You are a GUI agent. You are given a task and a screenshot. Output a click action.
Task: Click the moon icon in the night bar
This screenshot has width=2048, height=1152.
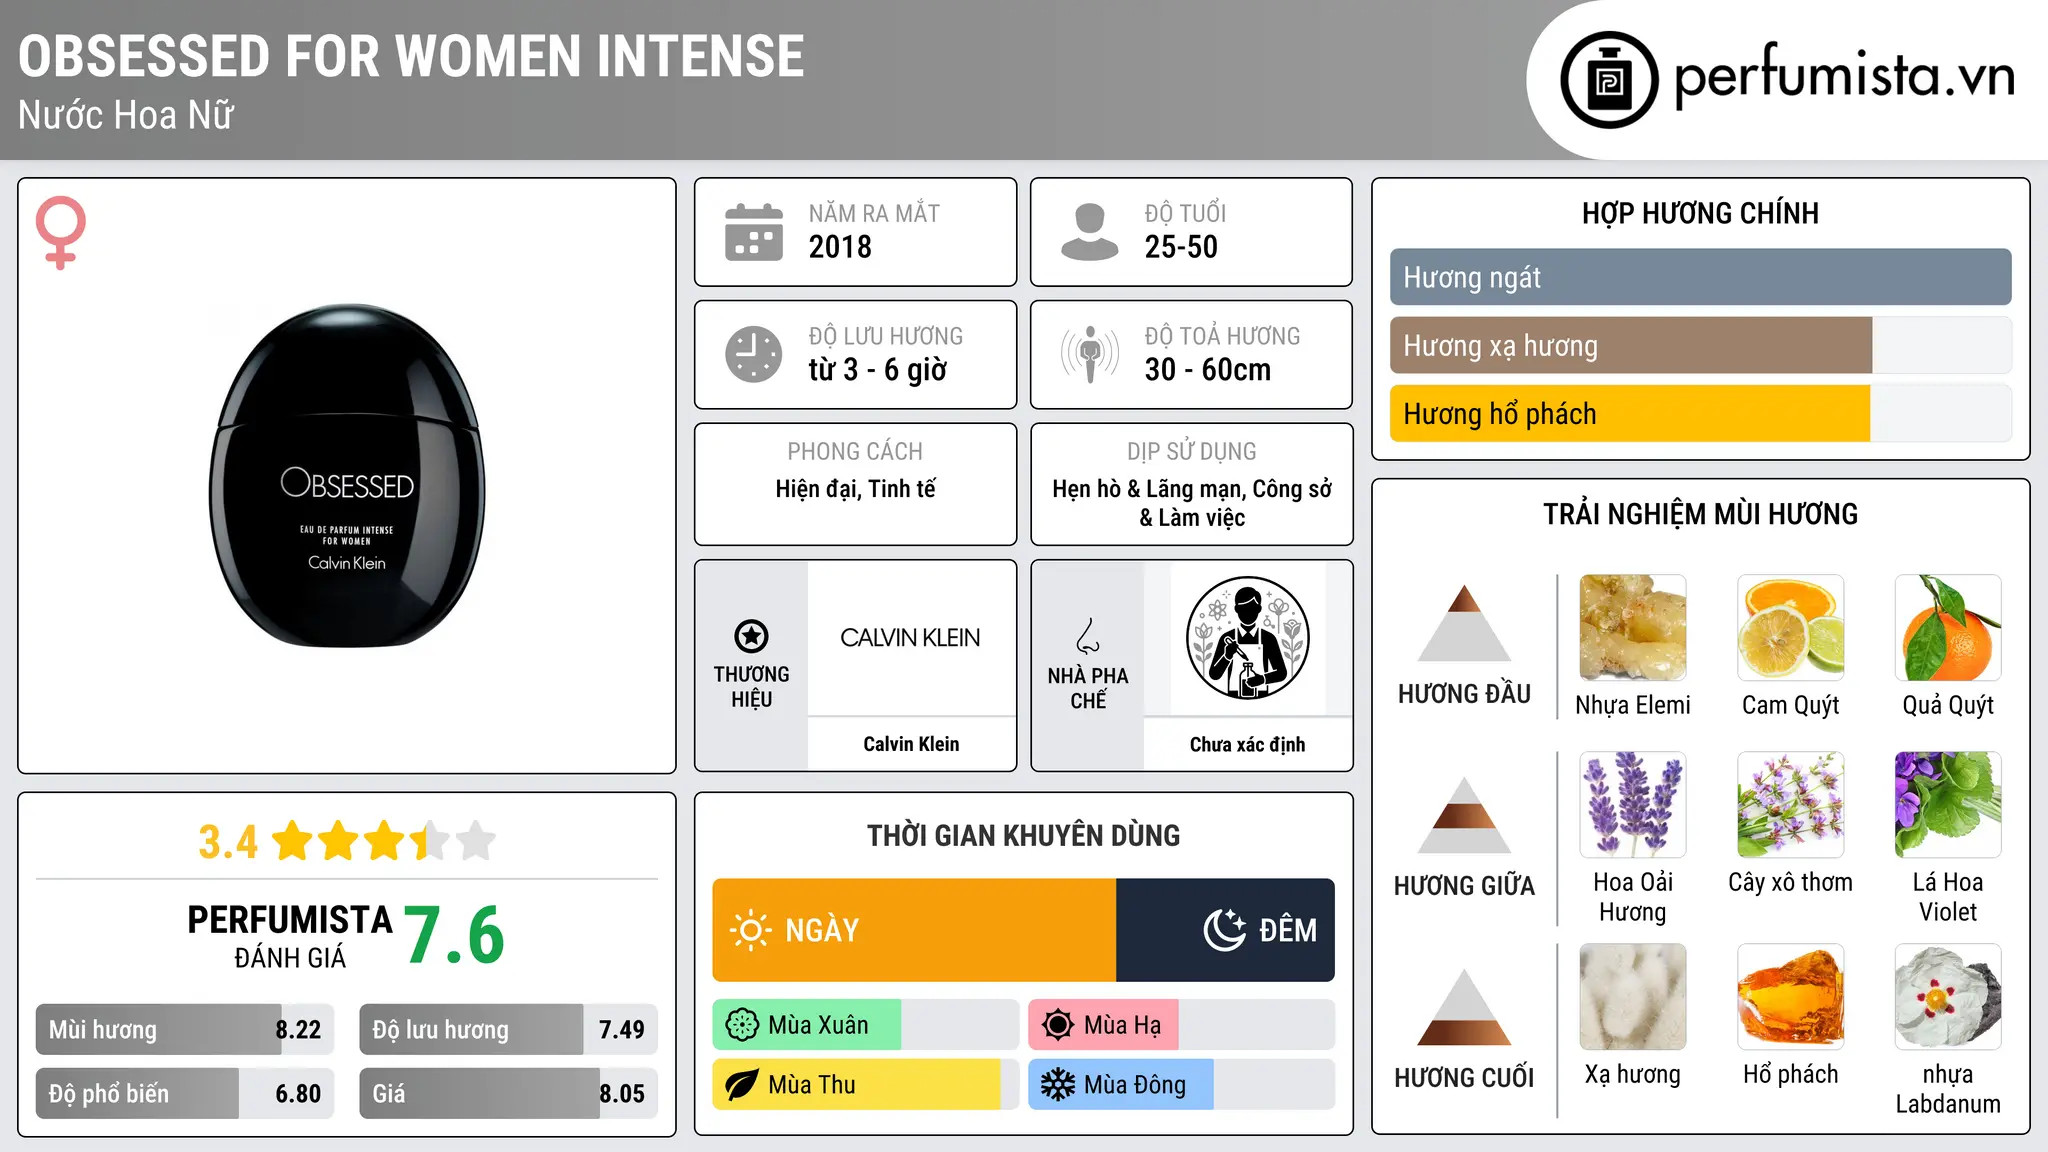point(1225,930)
